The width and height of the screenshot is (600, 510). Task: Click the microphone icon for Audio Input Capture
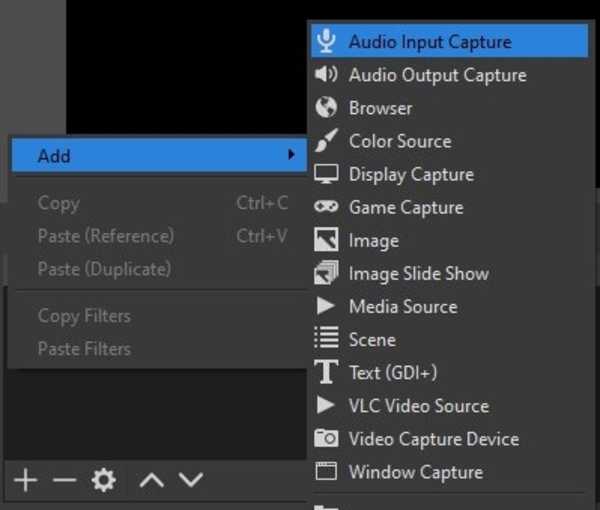click(326, 41)
